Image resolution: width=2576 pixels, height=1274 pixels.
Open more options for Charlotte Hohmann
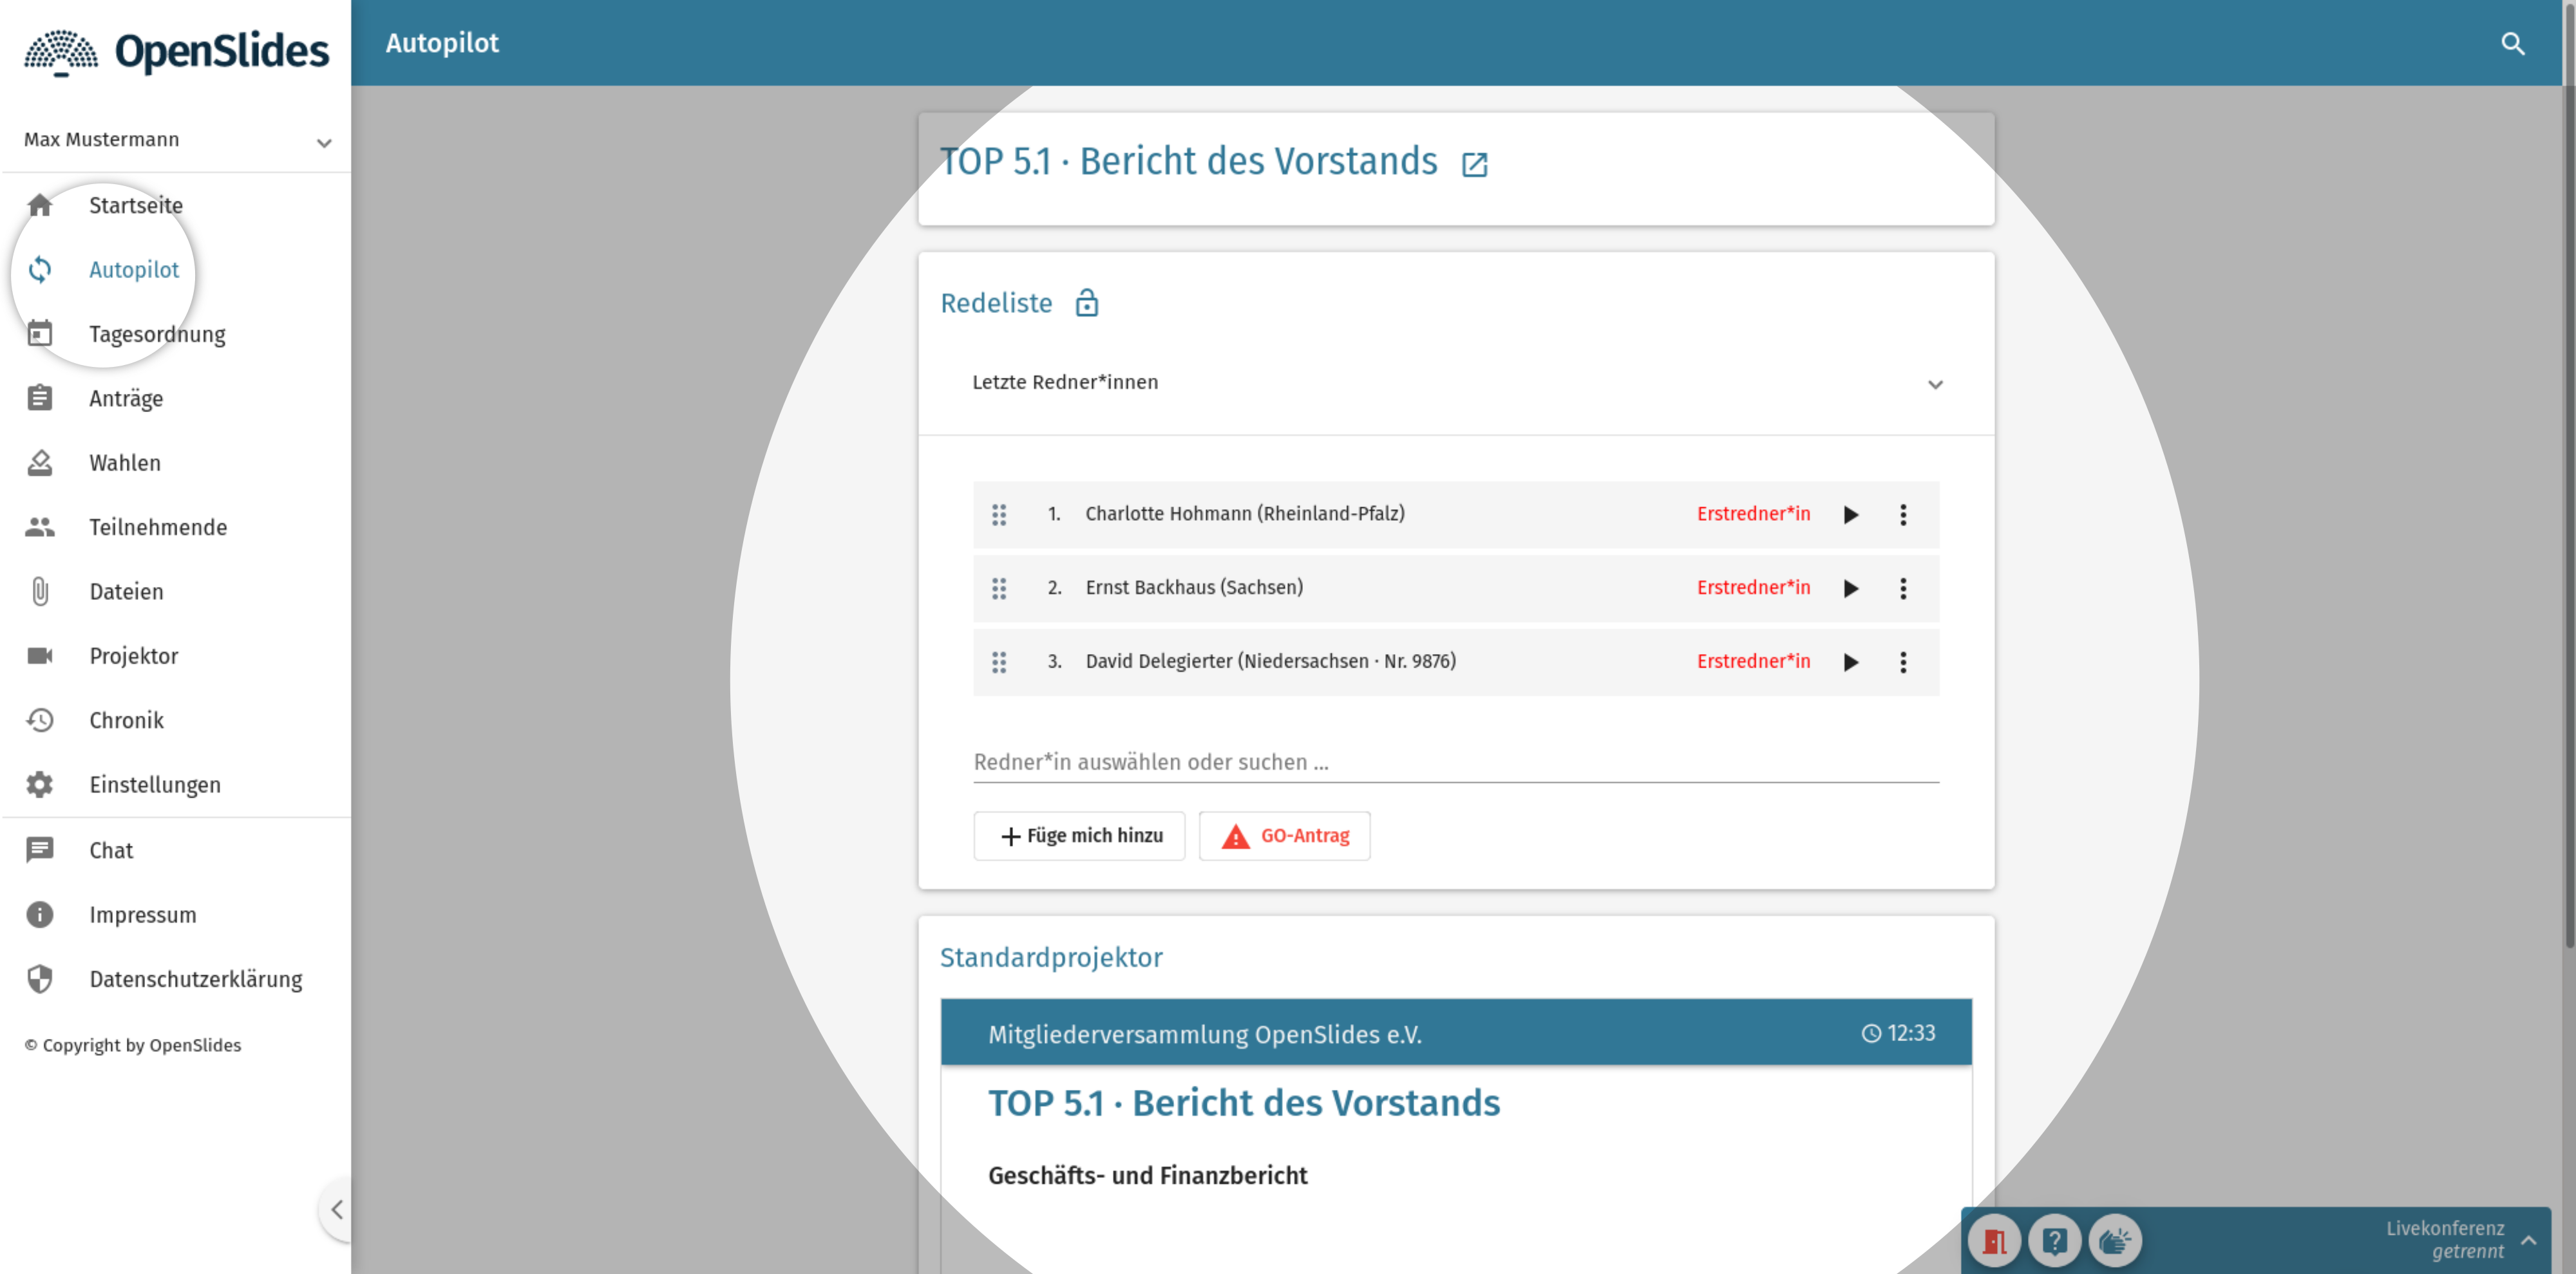1903,515
